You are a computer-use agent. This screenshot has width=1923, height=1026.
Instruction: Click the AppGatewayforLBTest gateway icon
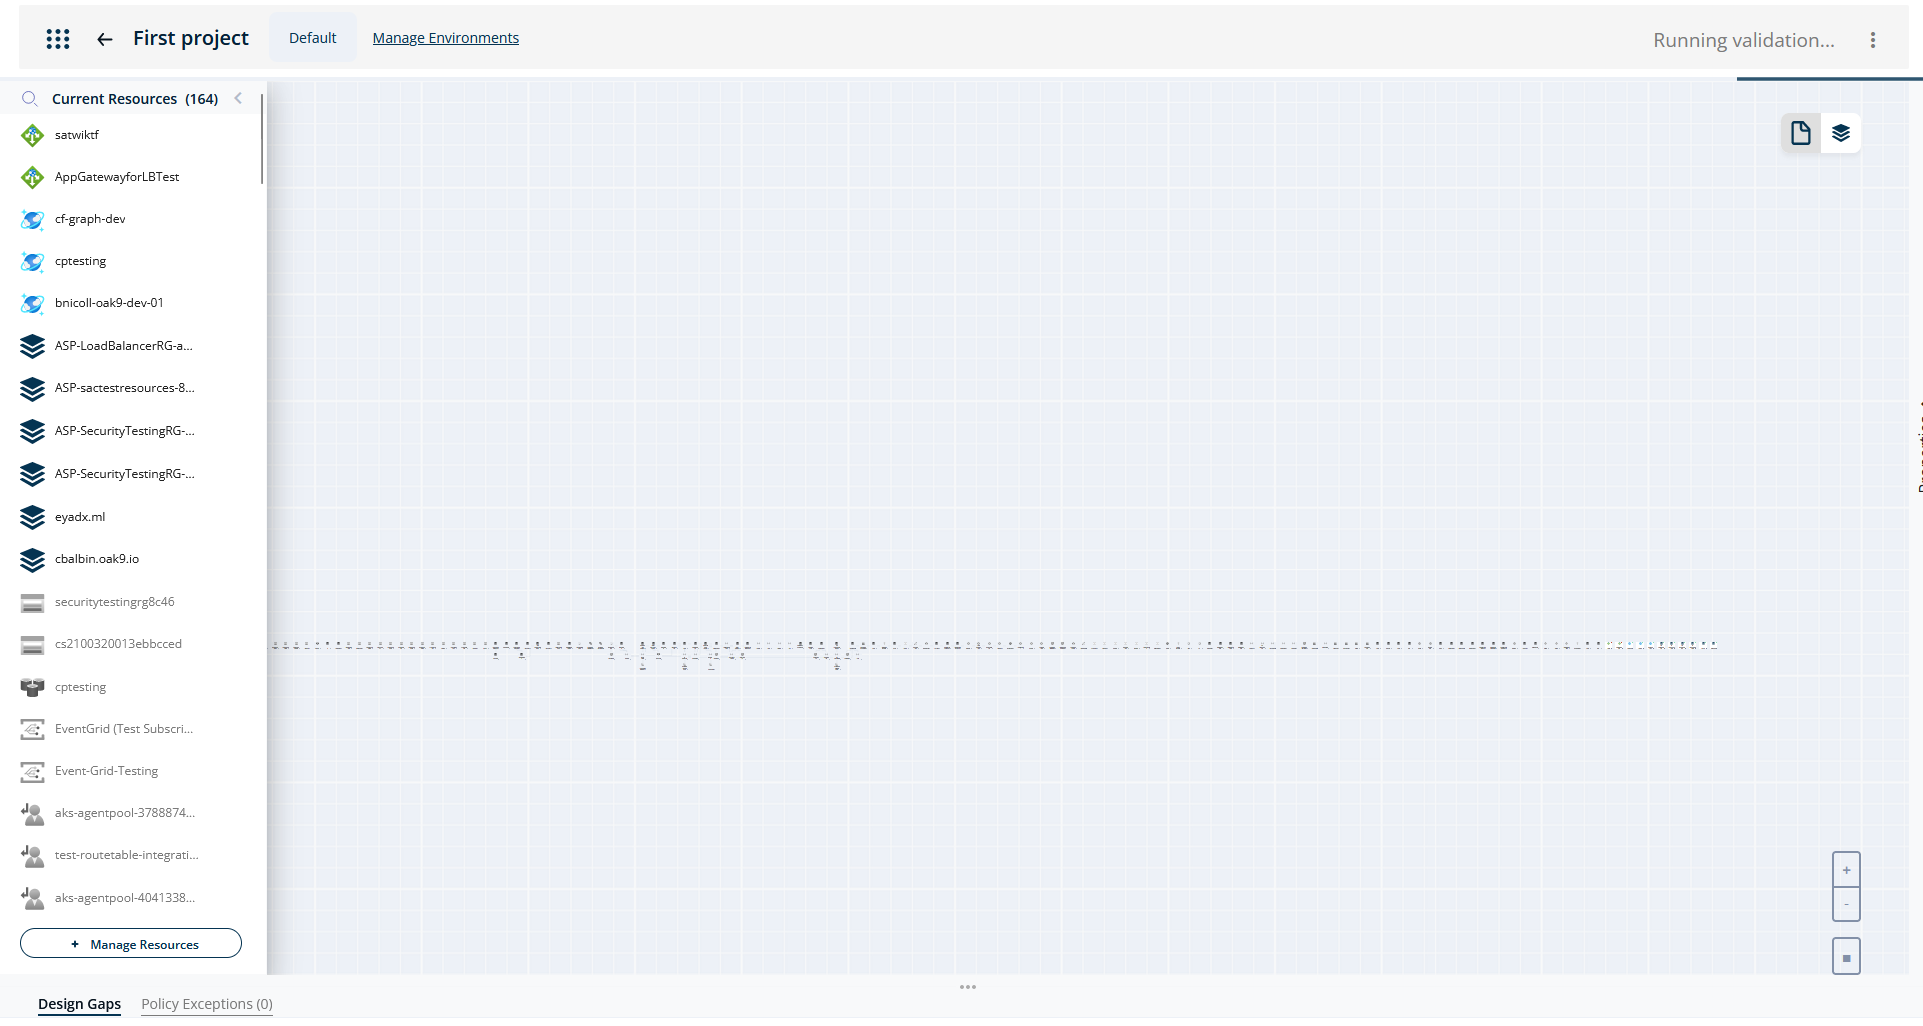point(33,177)
